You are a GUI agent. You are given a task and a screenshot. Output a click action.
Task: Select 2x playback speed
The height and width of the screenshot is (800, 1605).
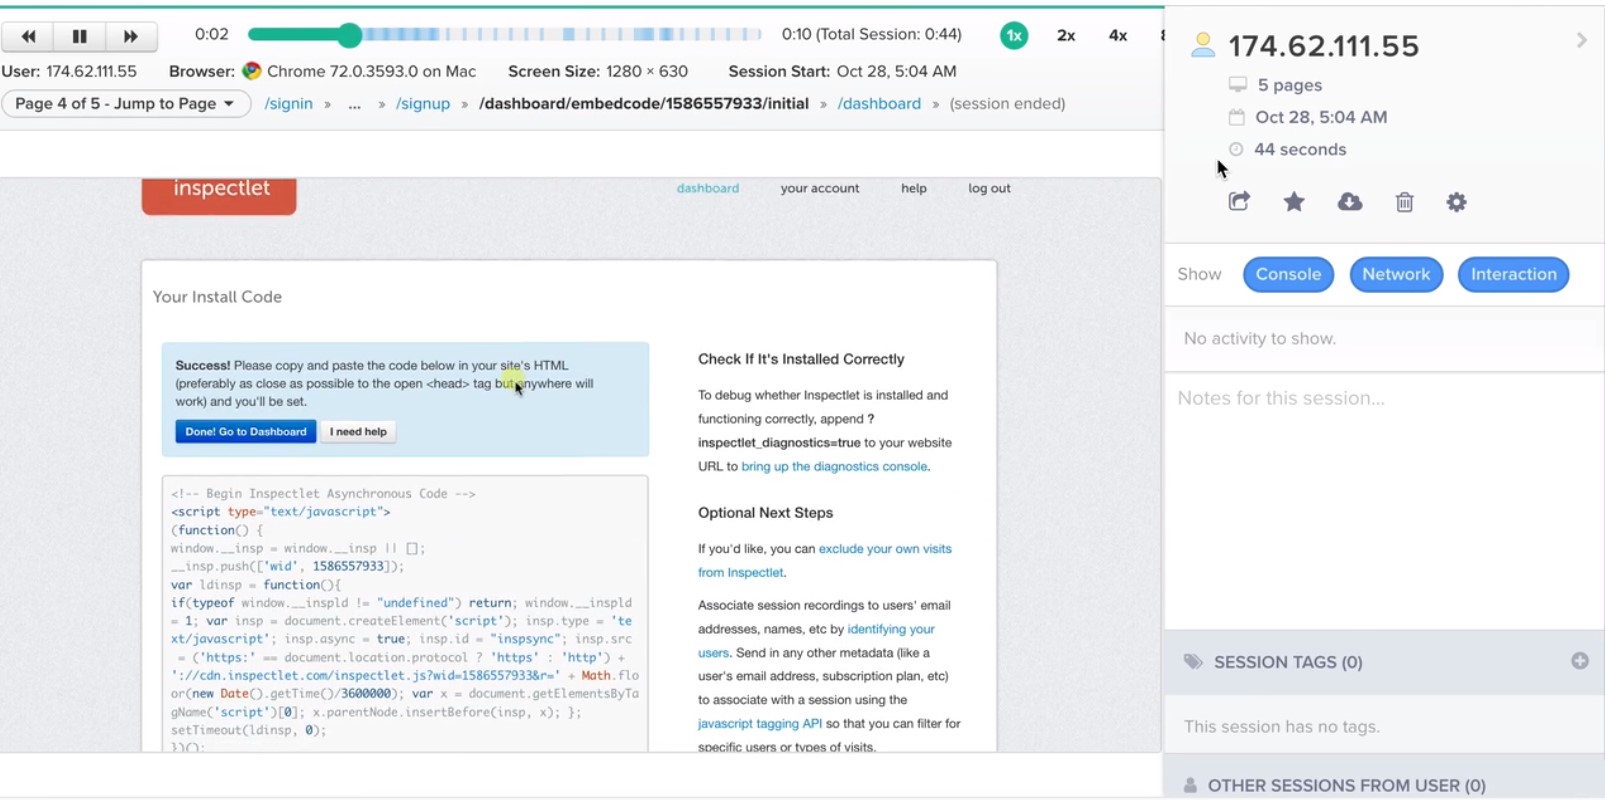point(1066,36)
